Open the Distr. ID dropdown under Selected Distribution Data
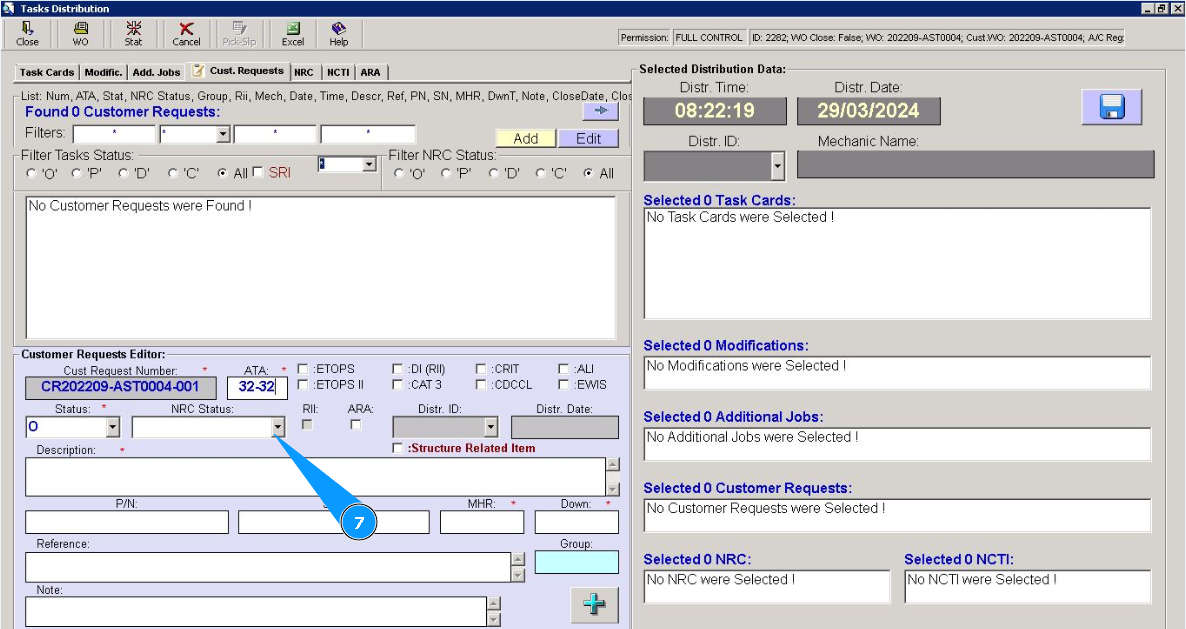Viewport: 1186px width, 629px height. click(778, 166)
